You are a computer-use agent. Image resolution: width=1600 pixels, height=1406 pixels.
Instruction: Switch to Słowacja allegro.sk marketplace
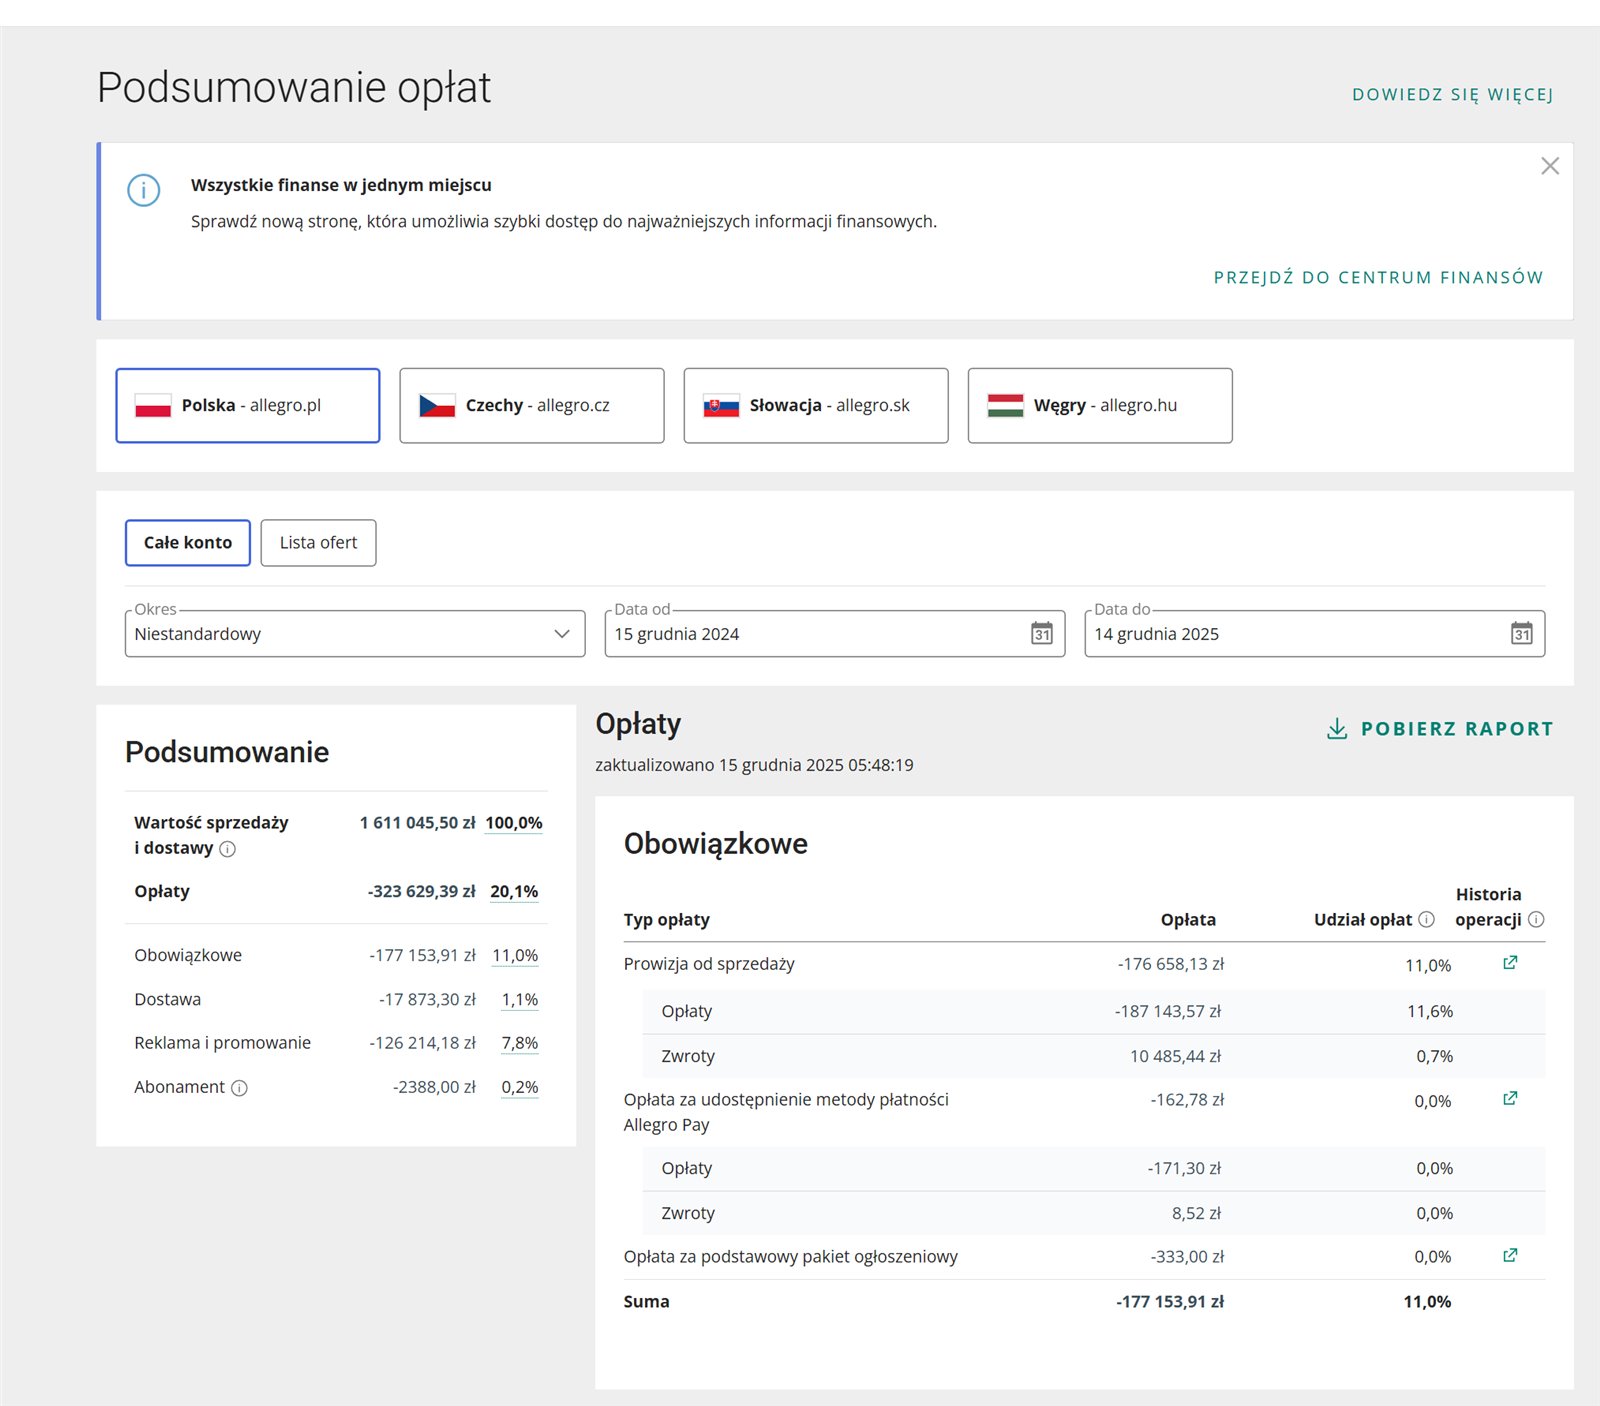[815, 405]
